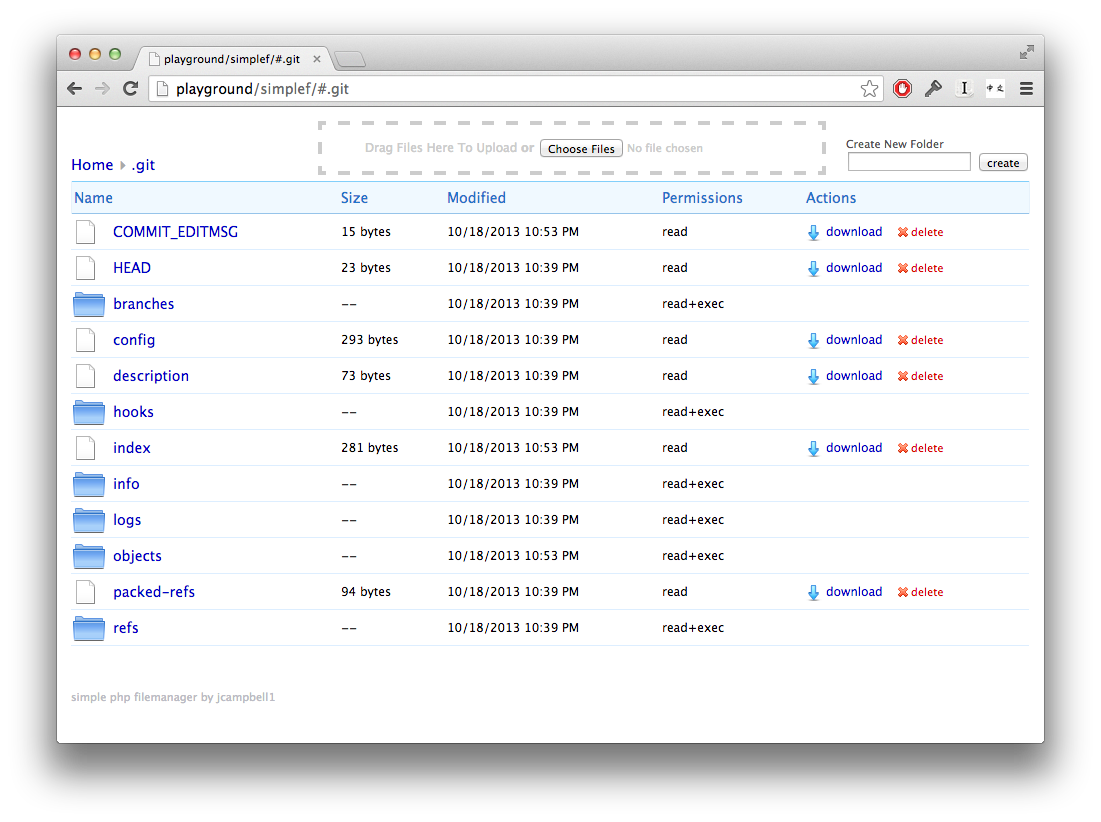Click the create folder button

[1003, 163]
